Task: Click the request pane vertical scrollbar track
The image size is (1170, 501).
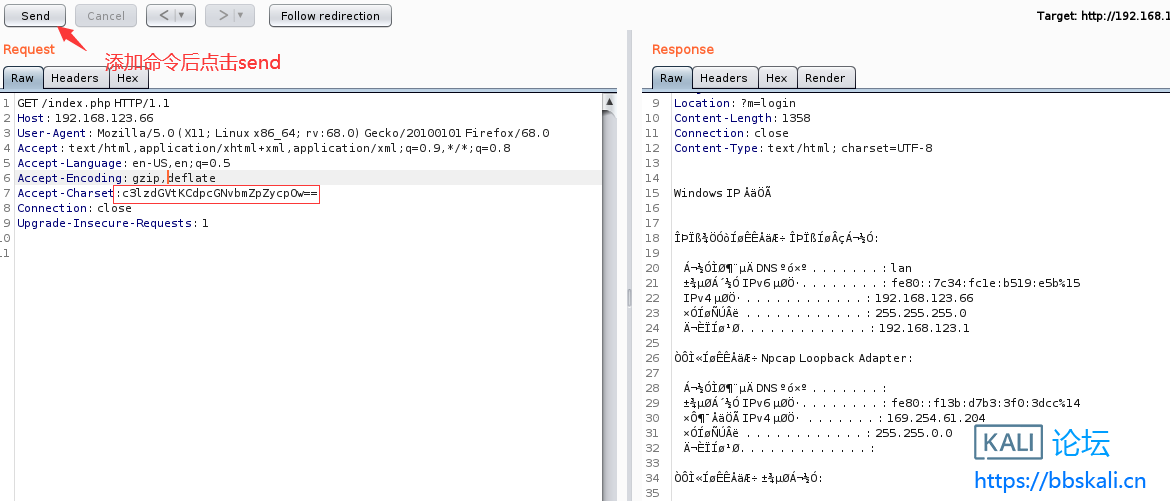Action: tap(609, 300)
